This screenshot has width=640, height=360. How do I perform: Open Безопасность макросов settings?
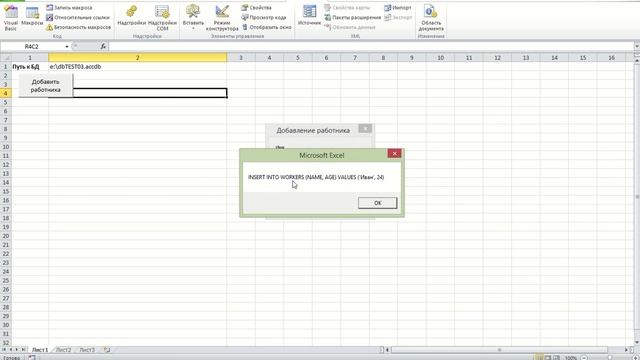(78, 27)
